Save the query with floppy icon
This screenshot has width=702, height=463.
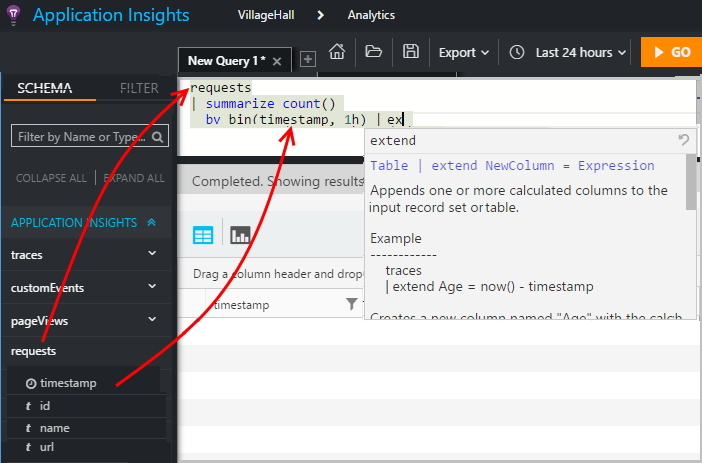[411, 52]
